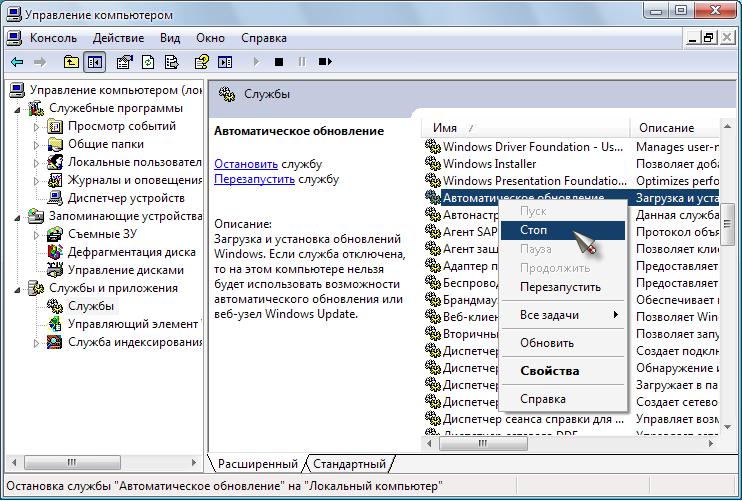Viewport: 742px width, 501px height.
Task: Click the Export list toolbar icon
Action: (171, 62)
